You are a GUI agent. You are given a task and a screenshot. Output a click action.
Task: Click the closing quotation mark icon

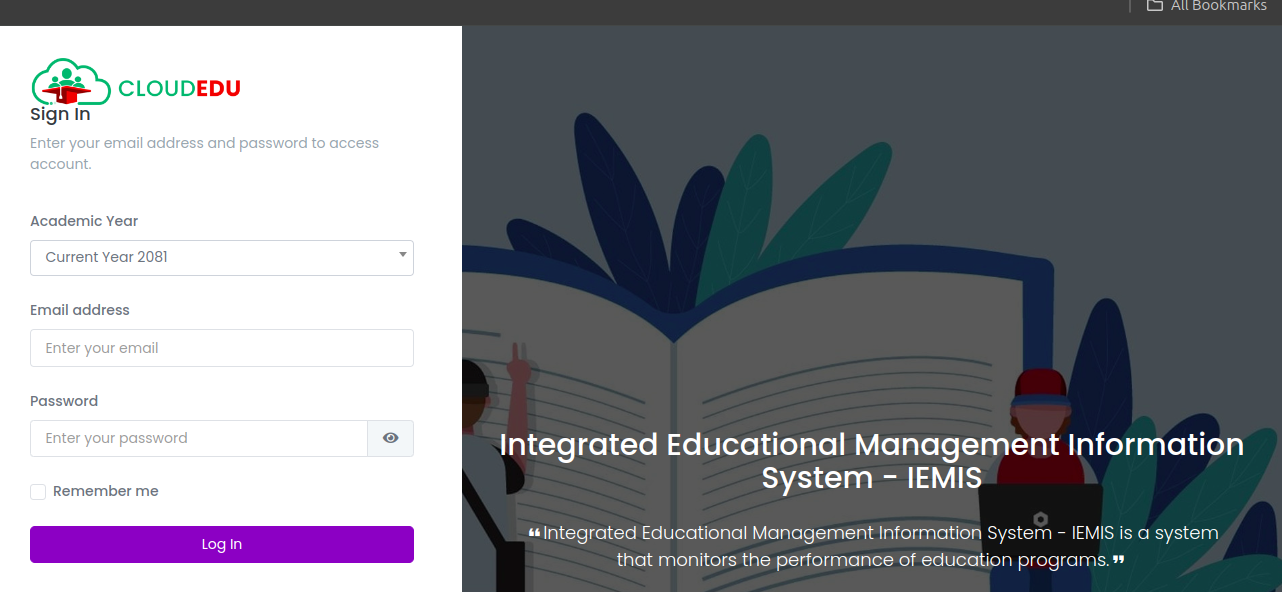1118,560
